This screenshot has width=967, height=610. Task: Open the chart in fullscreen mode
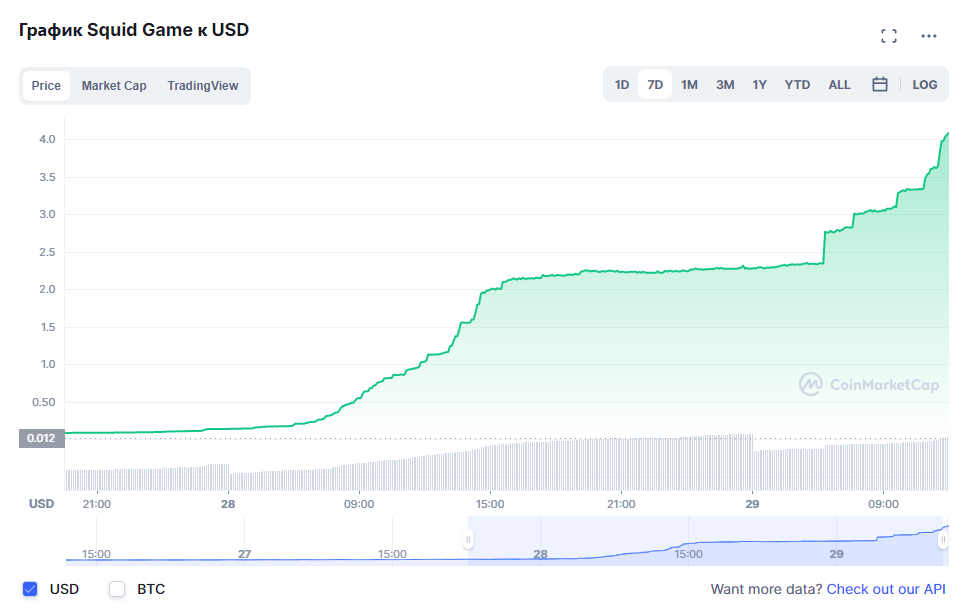pyautogui.click(x=889, y=36)
